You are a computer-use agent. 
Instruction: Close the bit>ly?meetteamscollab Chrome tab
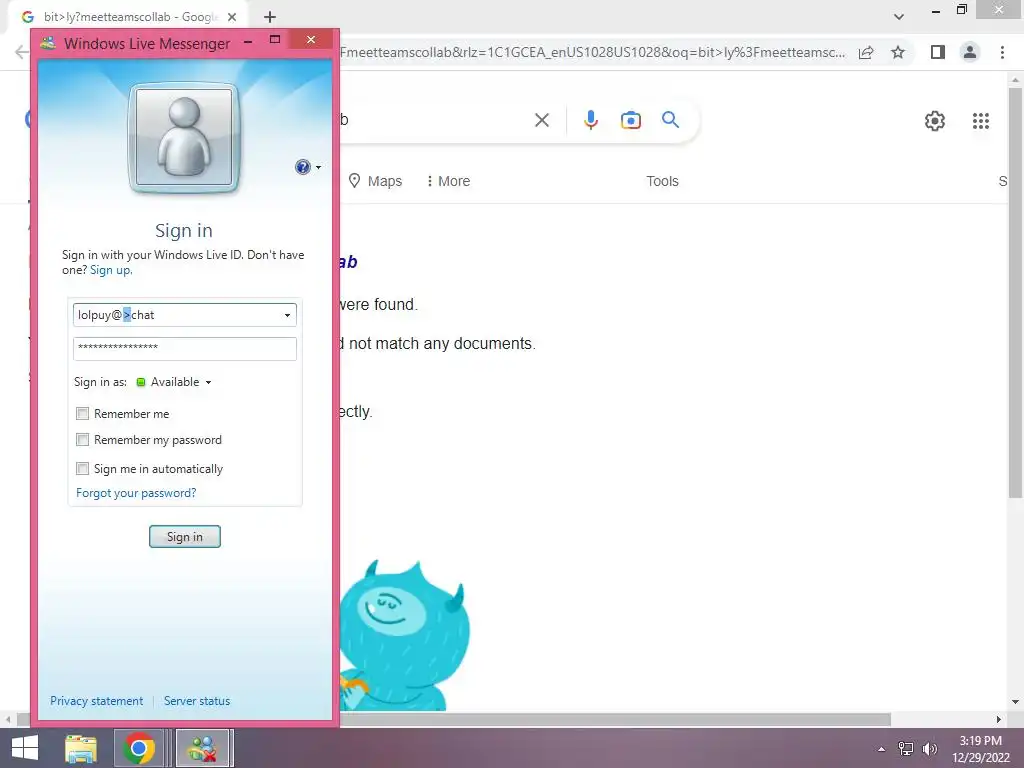232,17
